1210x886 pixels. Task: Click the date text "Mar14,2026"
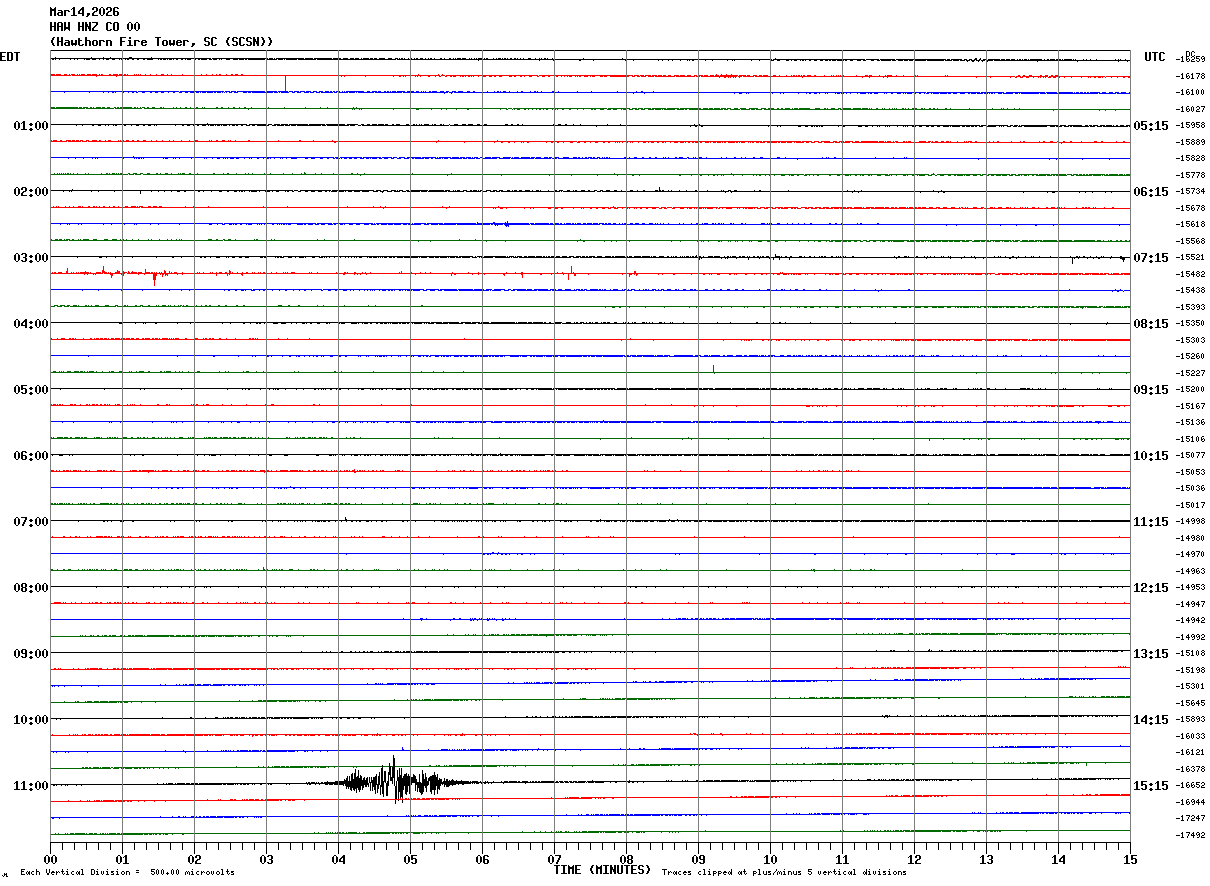84,12
